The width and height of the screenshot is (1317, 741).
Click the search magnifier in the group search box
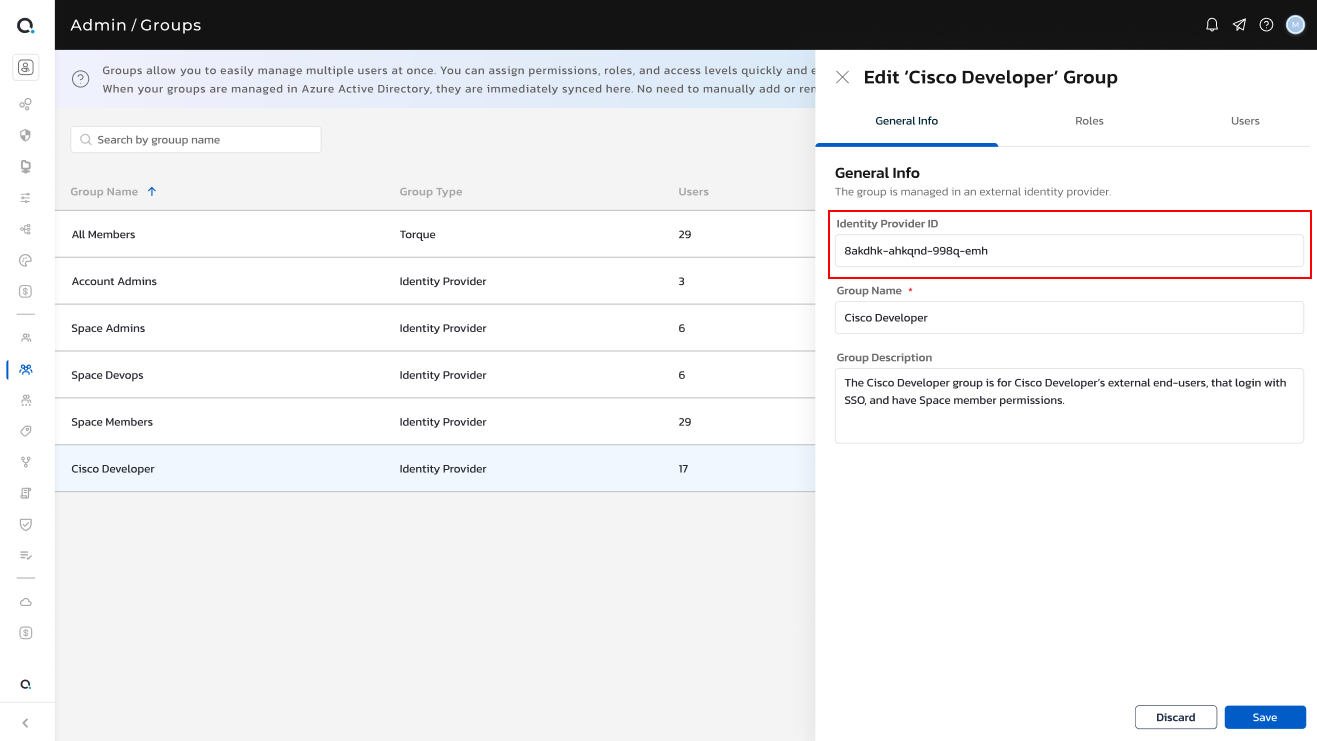pos(86,139)
